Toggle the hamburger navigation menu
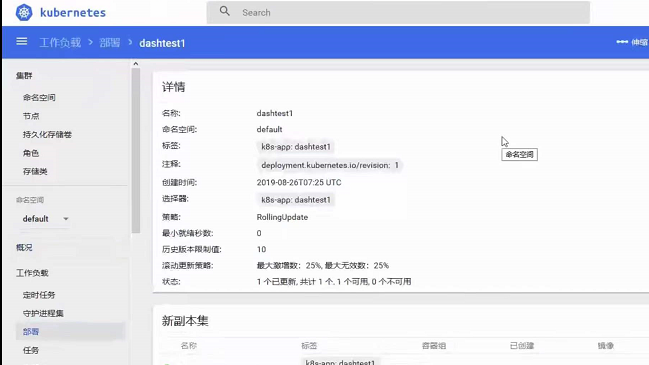 tap(22, 41)
